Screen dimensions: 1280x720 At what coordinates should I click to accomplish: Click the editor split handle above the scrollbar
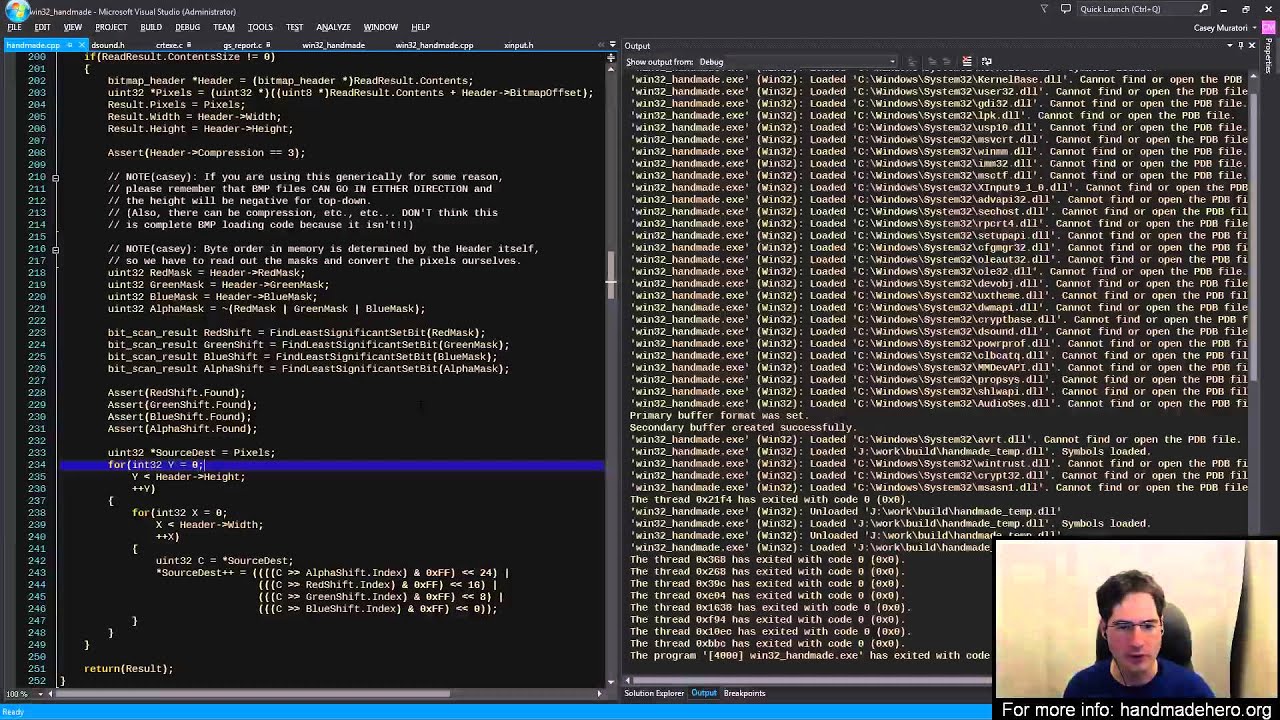click(x=610, y=59)
